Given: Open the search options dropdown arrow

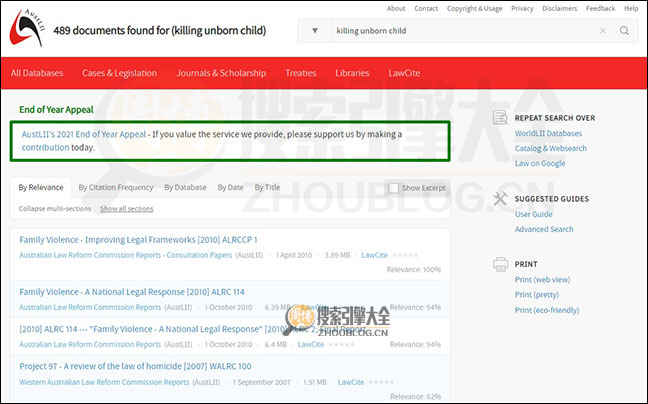Looking at the screenshot, I should click(314, 31).
